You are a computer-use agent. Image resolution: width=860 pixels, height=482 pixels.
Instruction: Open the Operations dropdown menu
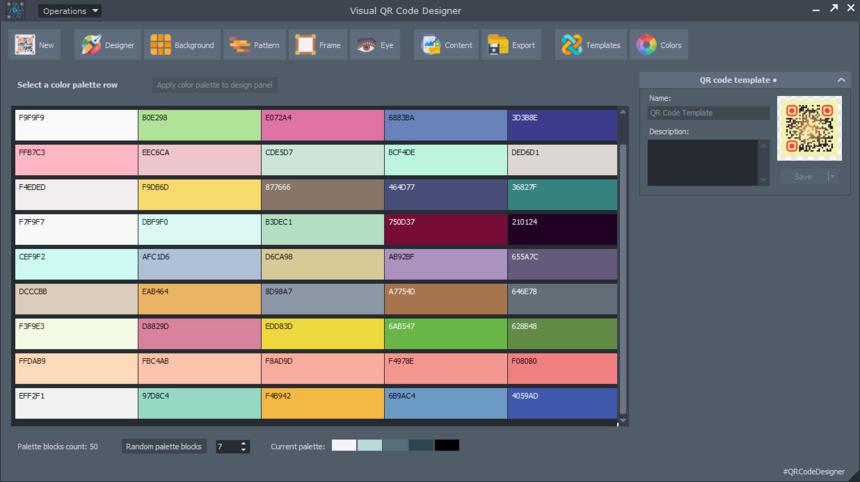click(x=70, y=11)
